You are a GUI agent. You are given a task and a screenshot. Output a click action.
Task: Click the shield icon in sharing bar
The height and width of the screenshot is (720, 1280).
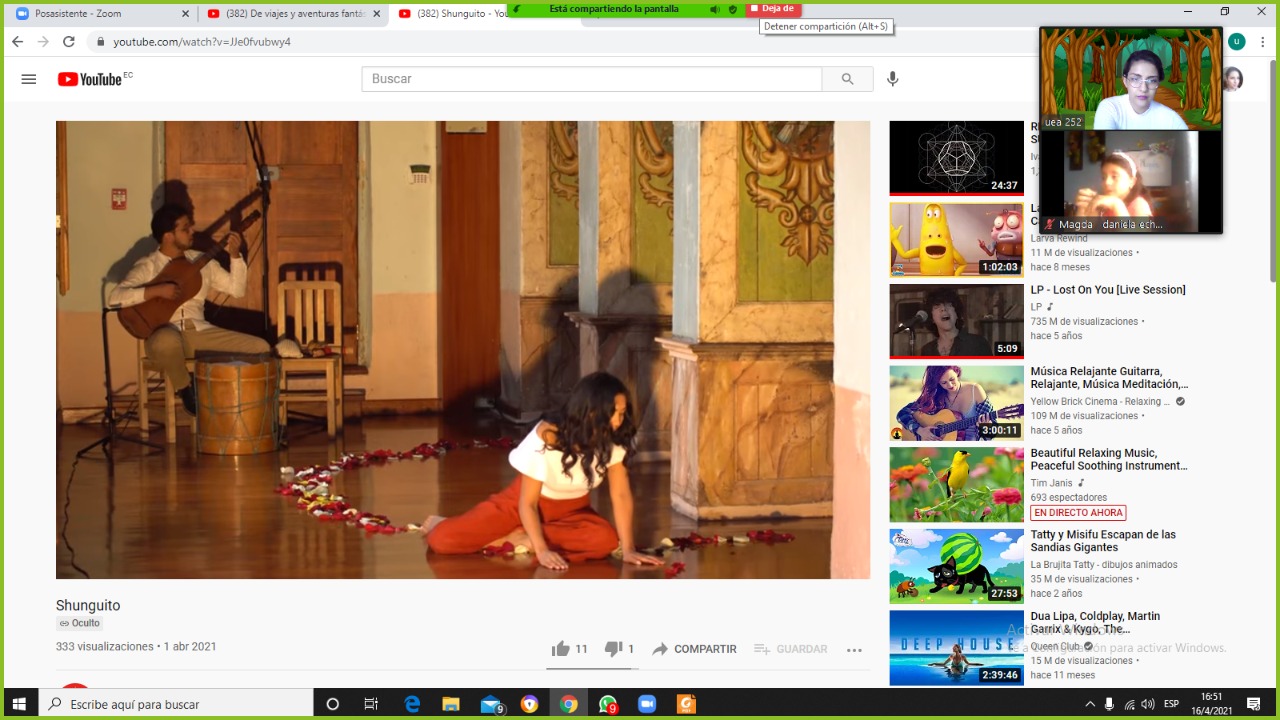point(733,9)
